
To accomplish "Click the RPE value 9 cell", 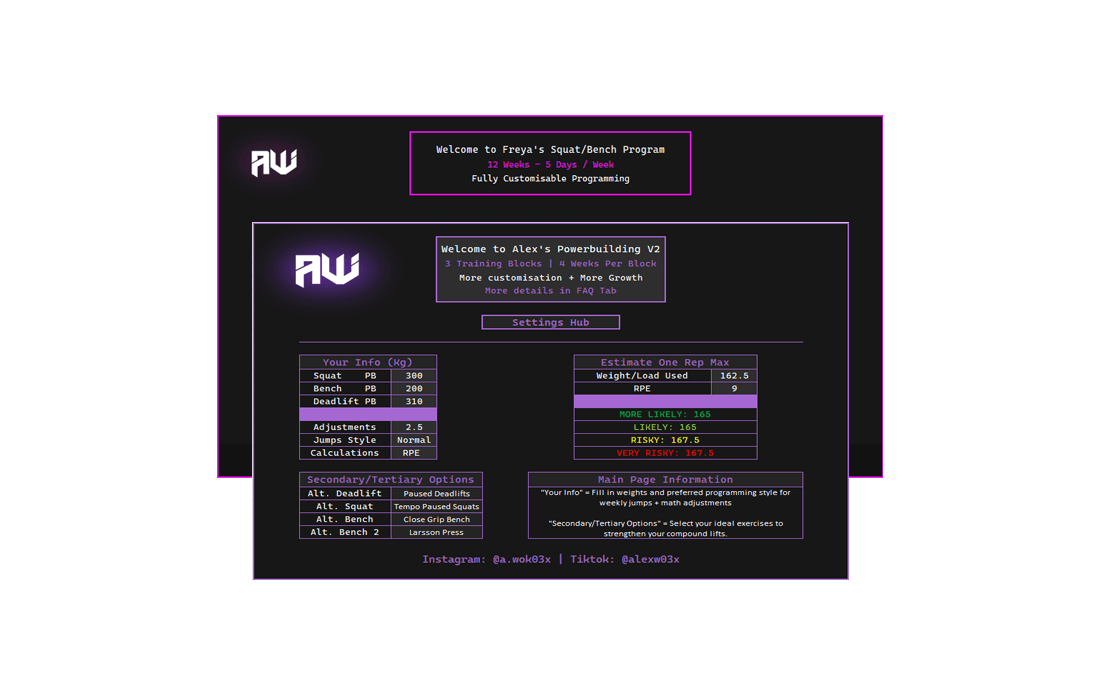I will pos(733,389).
